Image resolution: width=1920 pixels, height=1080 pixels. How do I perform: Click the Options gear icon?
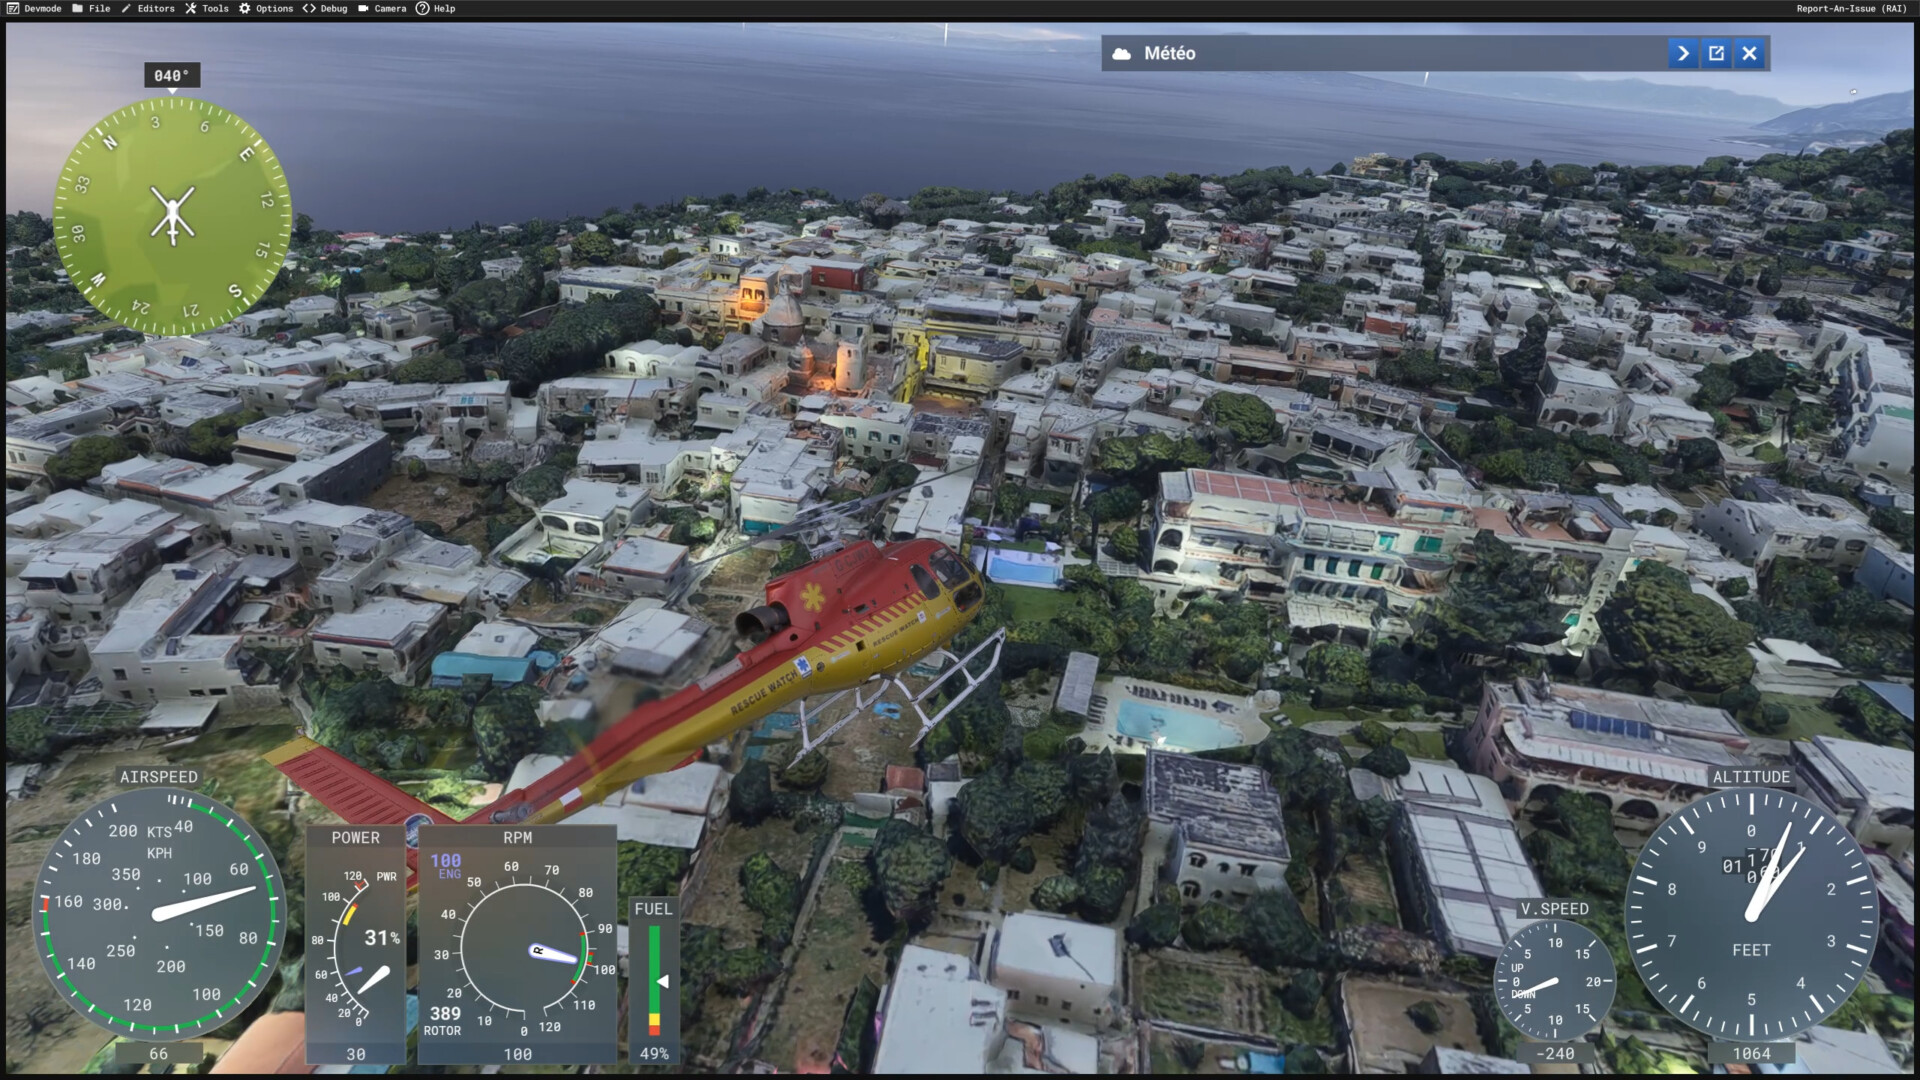click(x=245, y=8)
